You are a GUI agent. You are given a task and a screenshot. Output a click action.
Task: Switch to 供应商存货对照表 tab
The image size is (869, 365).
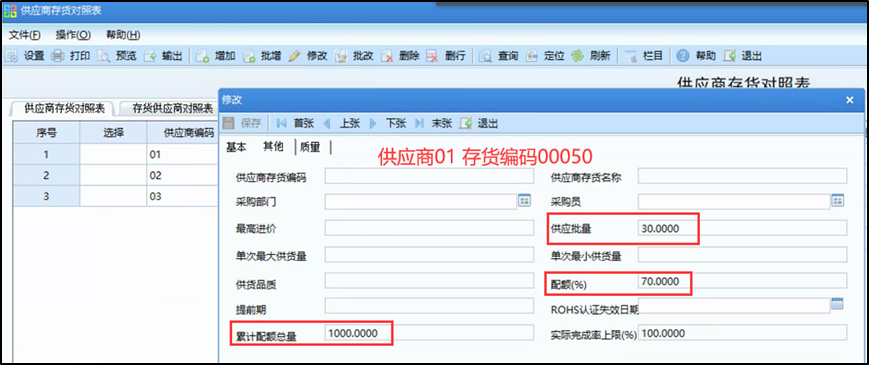pyautogui.click(x=65, y=108)
